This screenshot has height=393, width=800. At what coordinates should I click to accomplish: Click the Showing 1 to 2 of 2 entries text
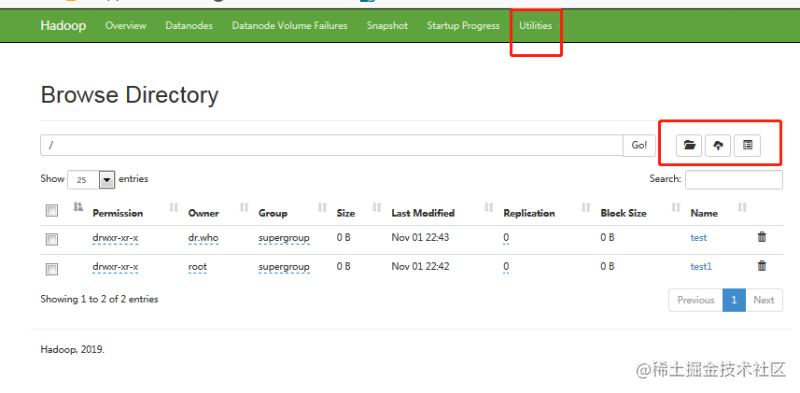pyautogui.click(x=99, y=300)
